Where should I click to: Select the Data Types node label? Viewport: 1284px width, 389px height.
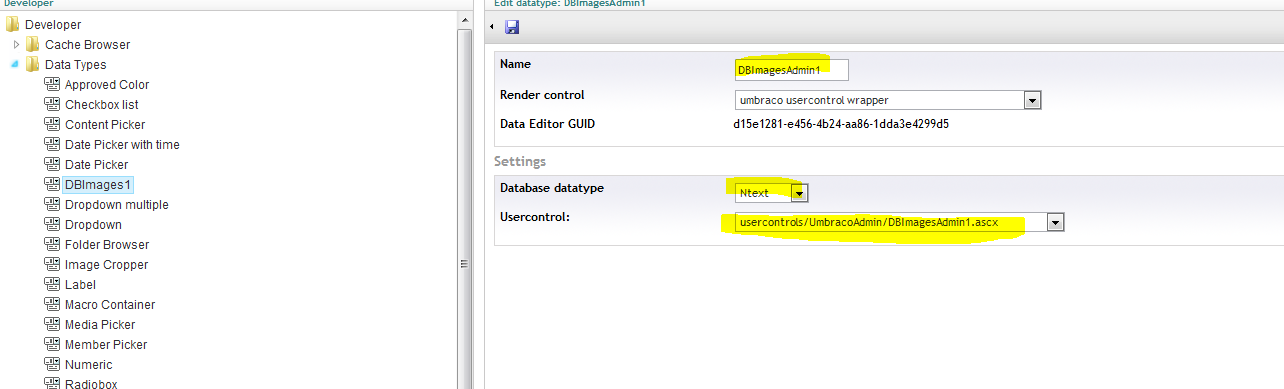[x=75, y=64]
